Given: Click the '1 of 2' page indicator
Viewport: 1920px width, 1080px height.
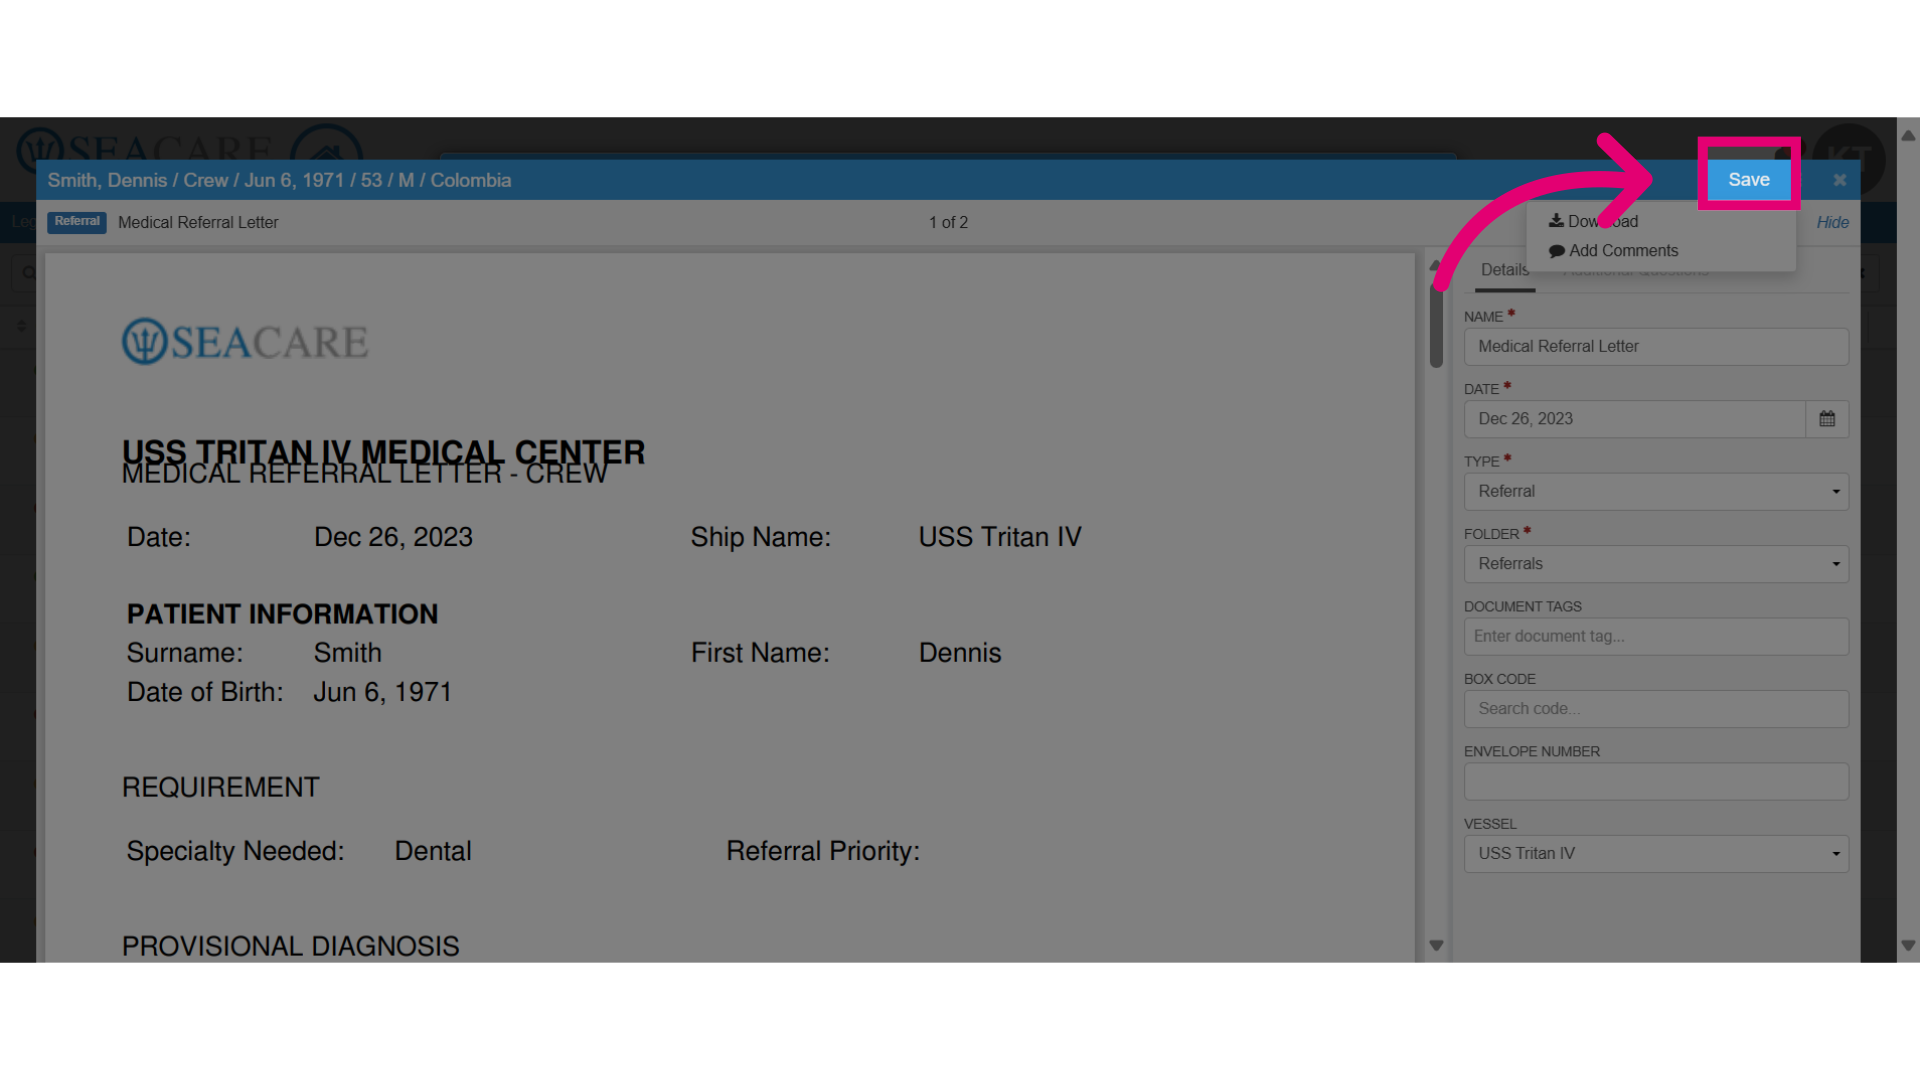Looking at the screenshot, I should click(x=948, y=222).
